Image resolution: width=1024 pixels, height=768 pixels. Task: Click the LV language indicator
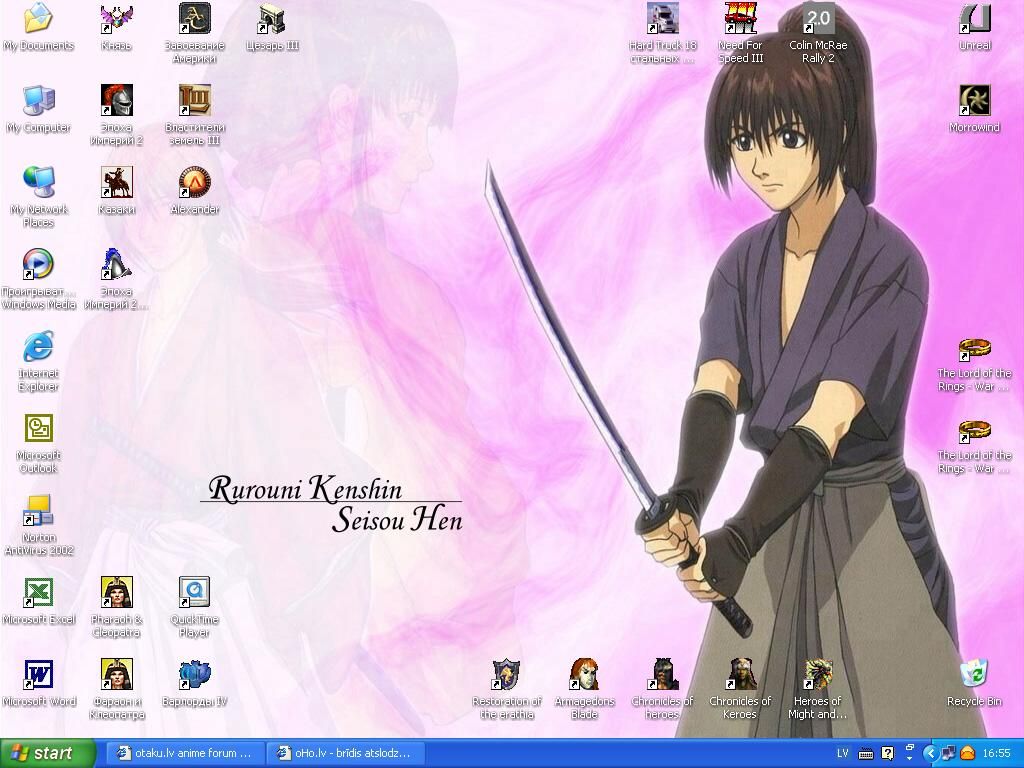pyautogui.click(x=842, y=754)
